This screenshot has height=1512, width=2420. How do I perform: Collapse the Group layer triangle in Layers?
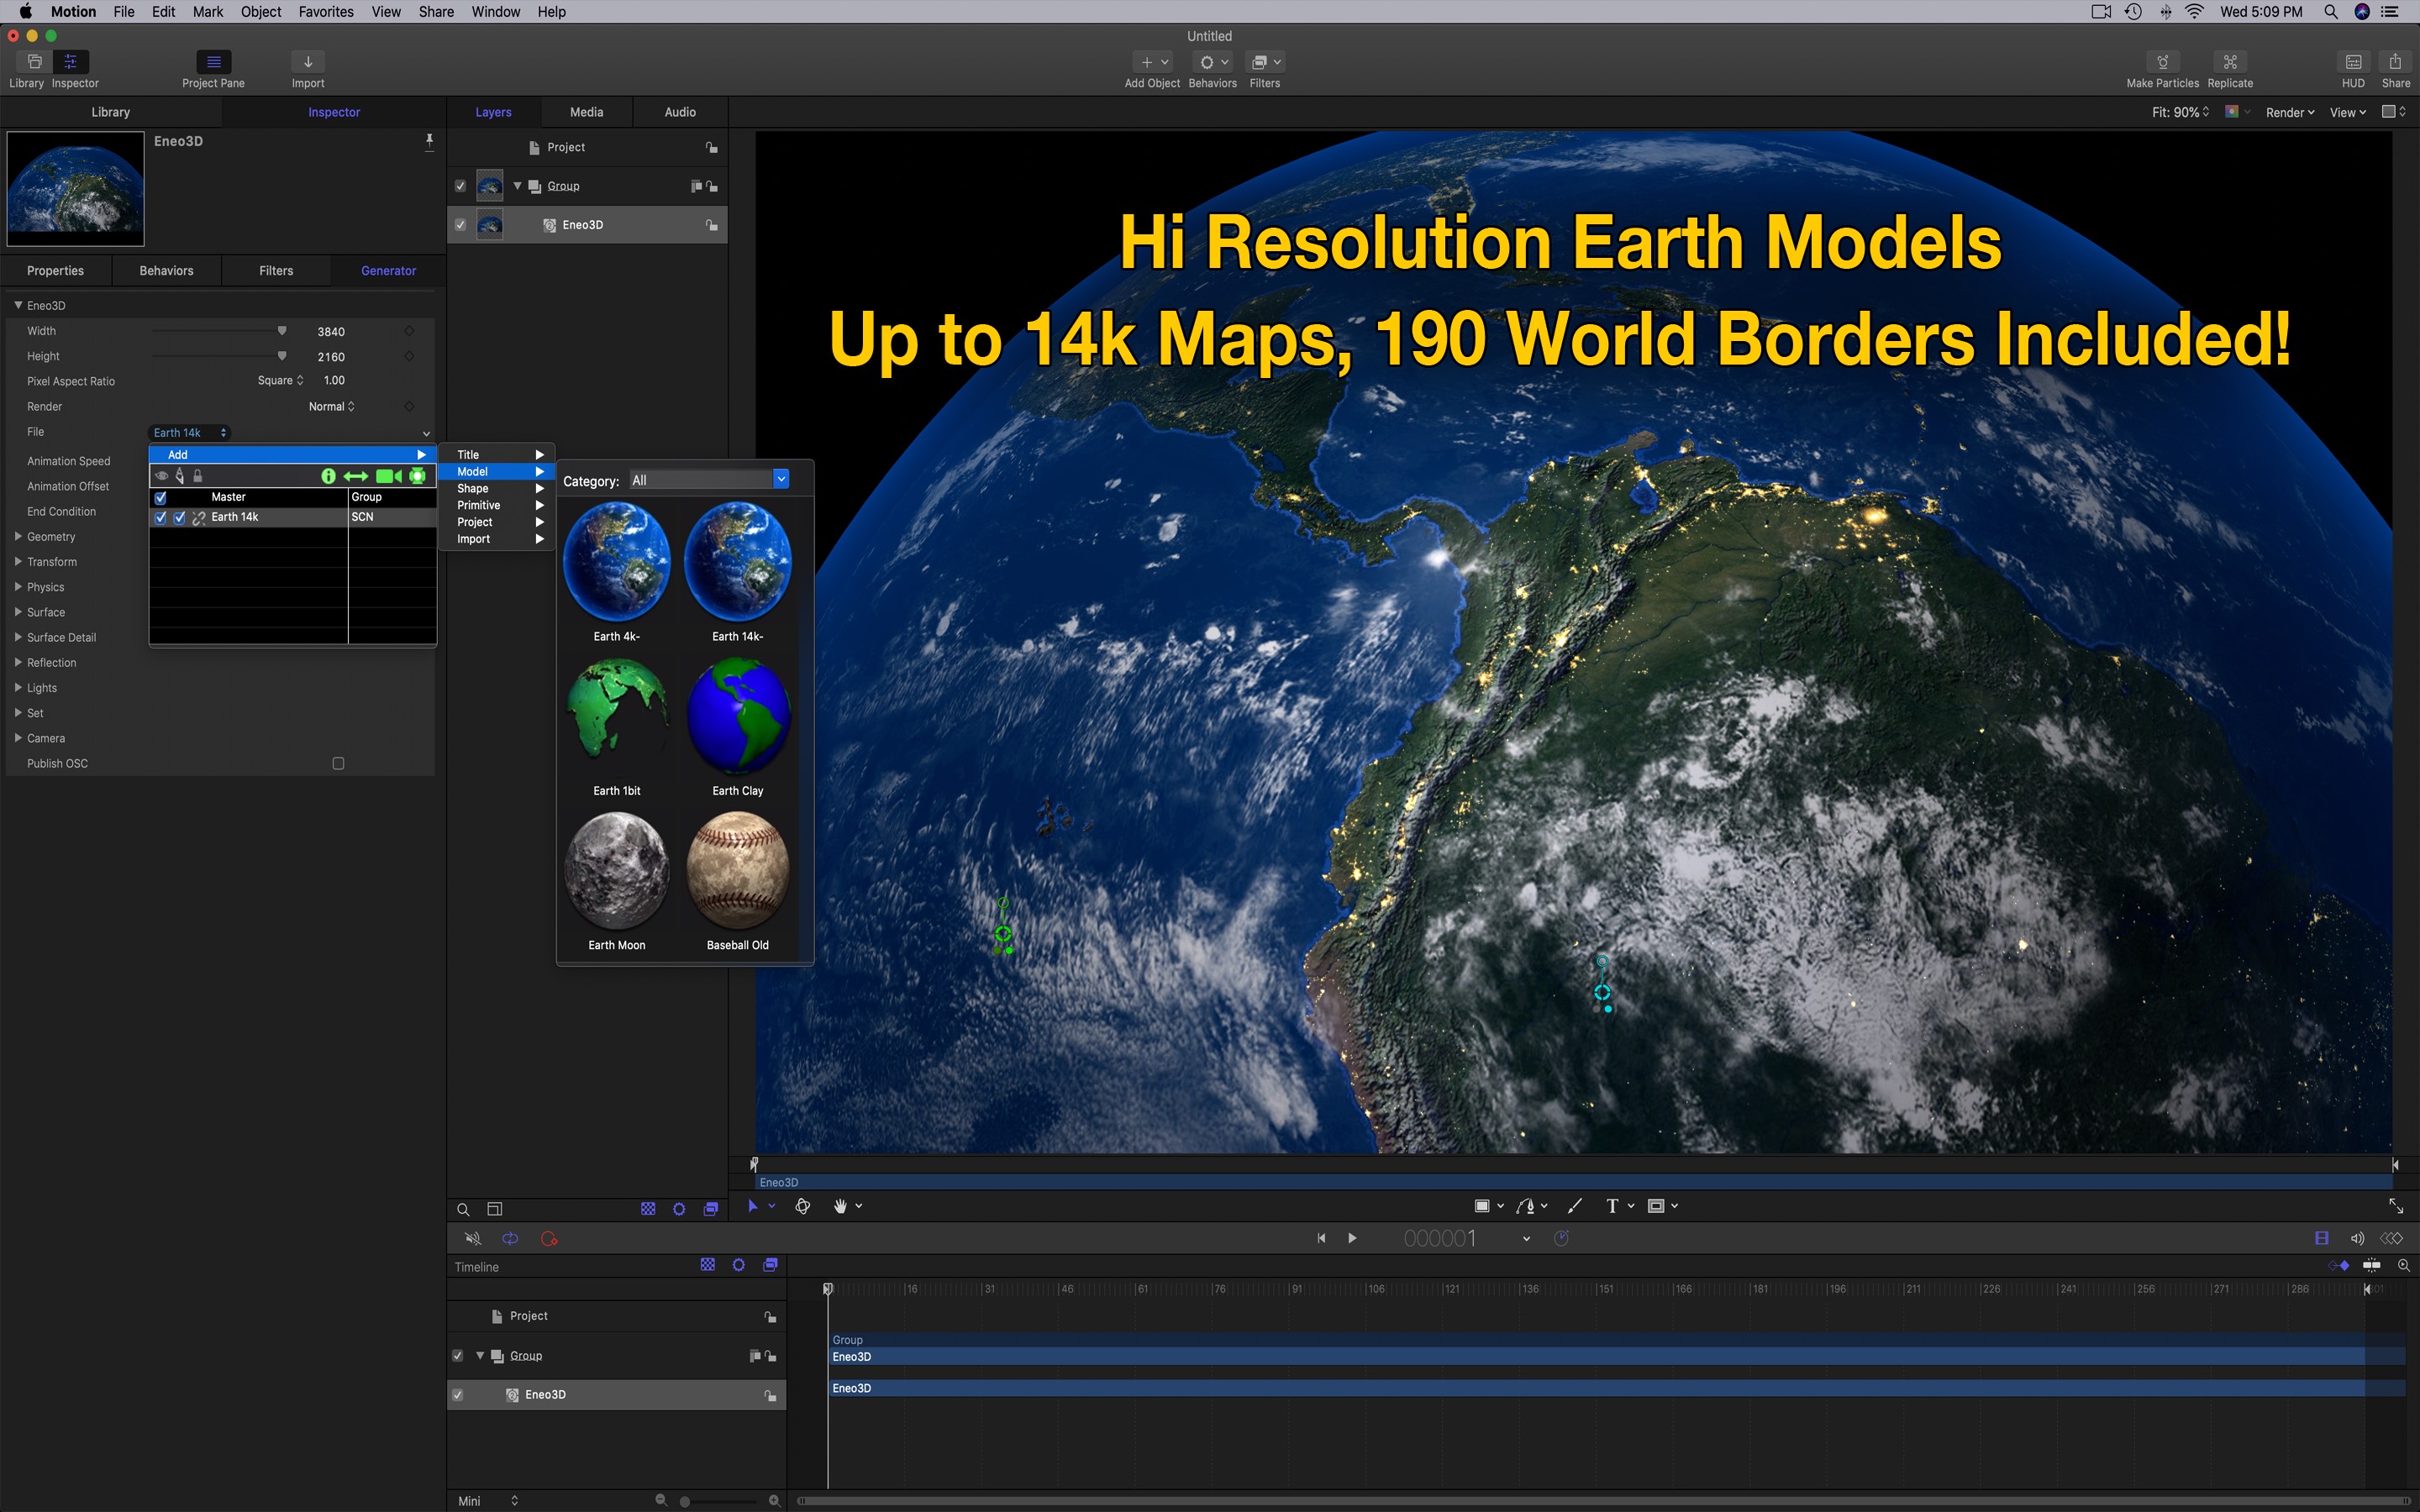[x=517, y=186]
